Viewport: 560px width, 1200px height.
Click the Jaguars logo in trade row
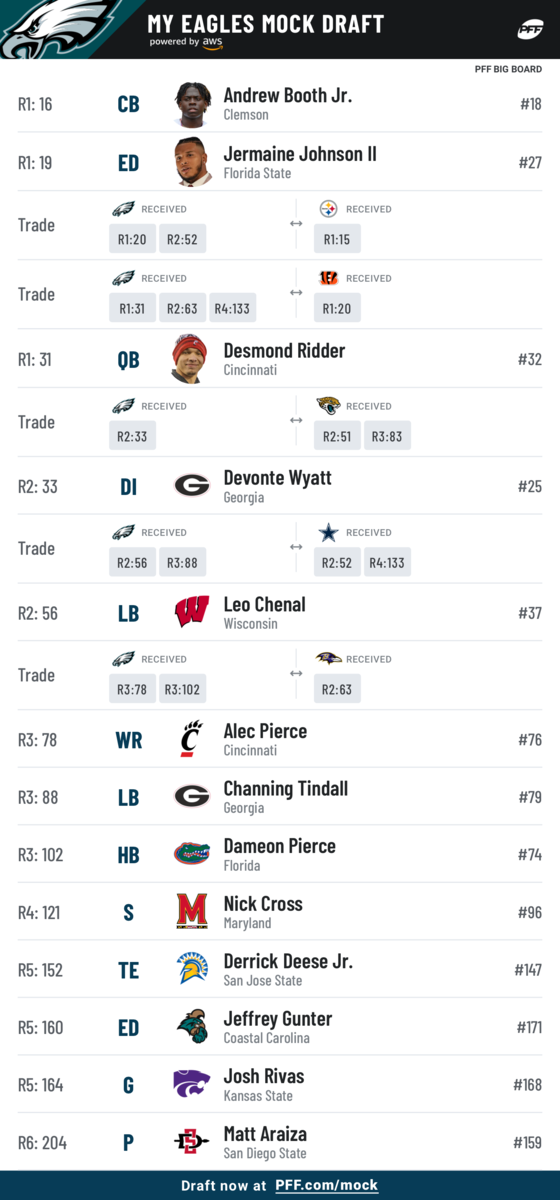[328, 406]
